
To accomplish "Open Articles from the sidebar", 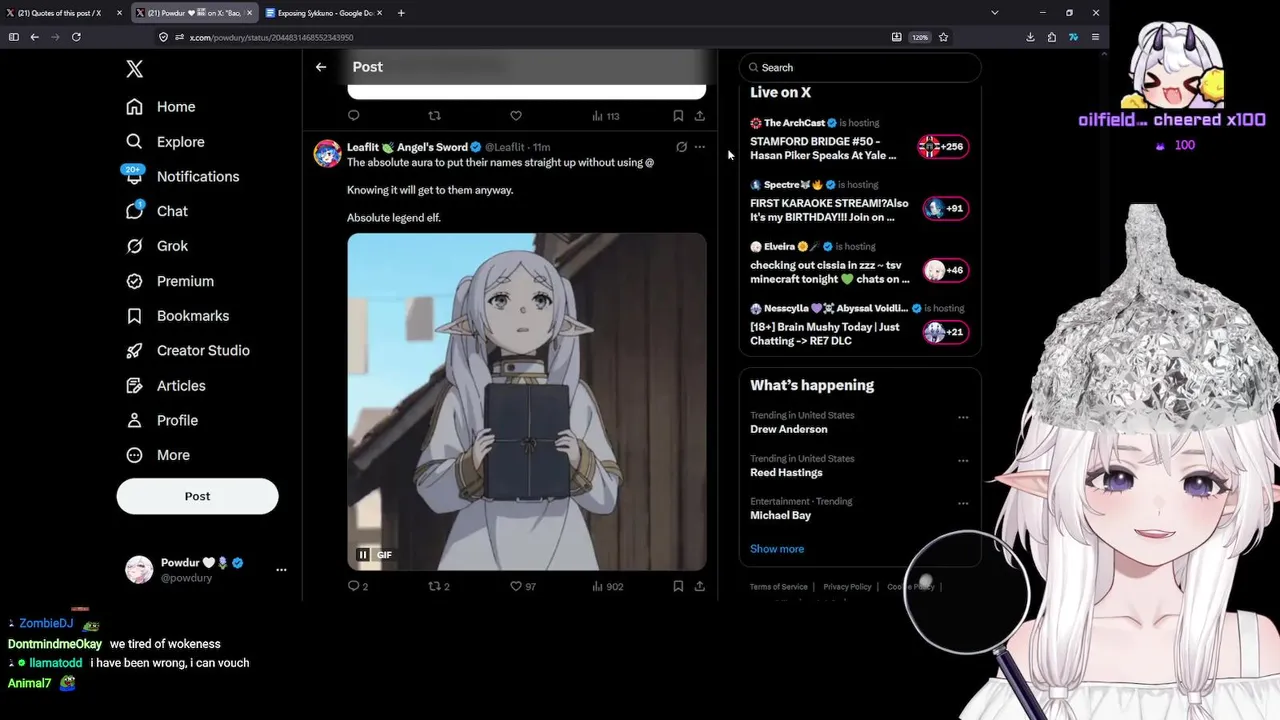I will (166, 386).
